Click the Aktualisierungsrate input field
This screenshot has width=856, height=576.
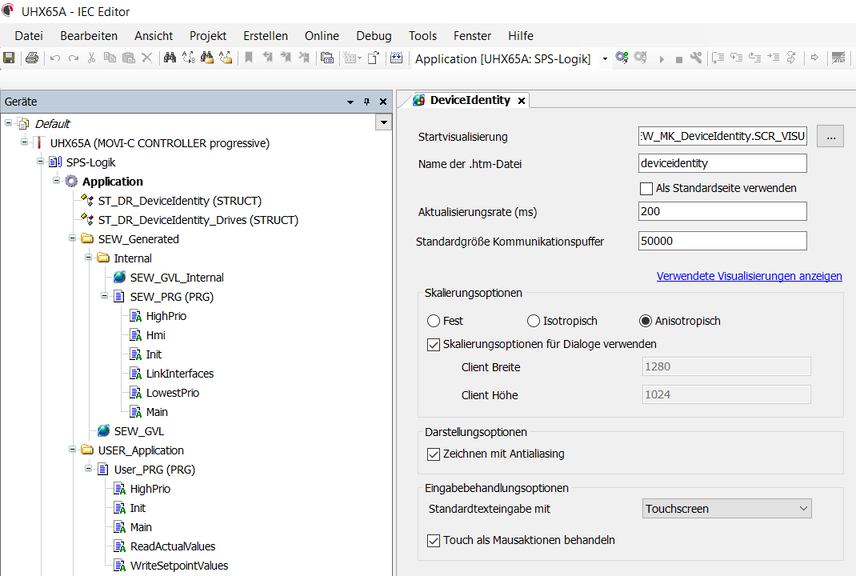722,211
